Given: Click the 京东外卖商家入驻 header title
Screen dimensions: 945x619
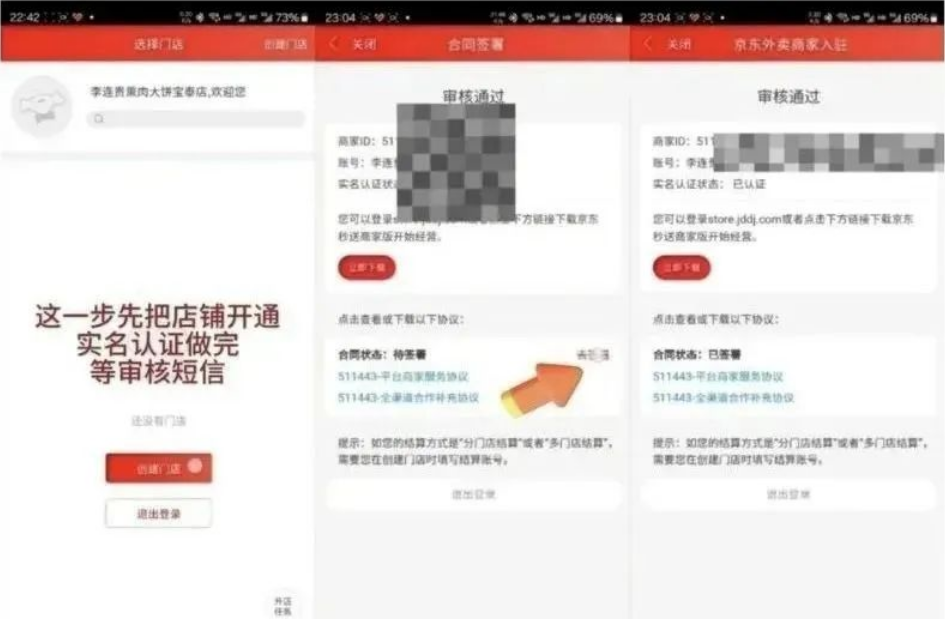Looking at the screenshot, I should tap(790, 44).
